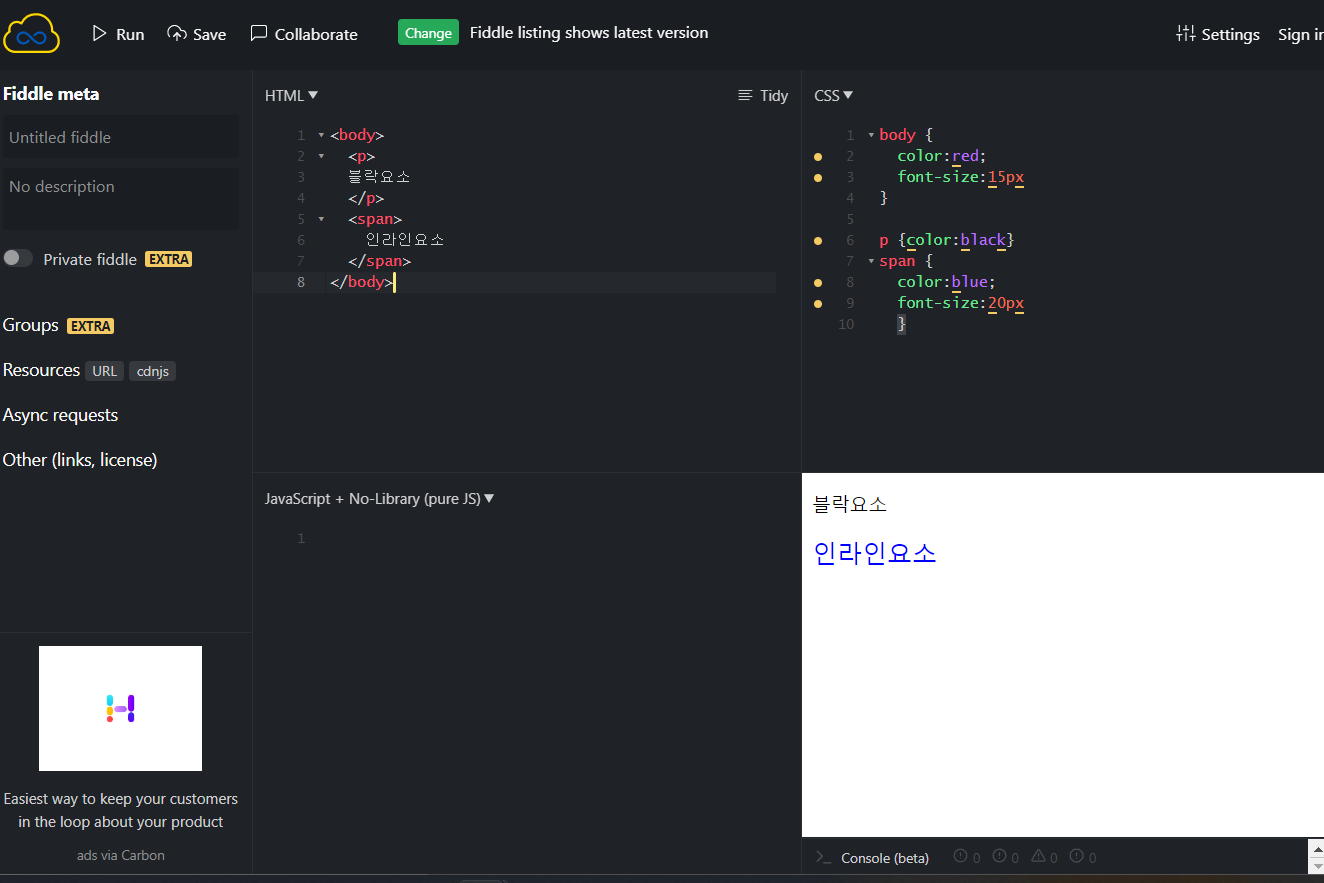Screen dimensions: 1324x883
Task: Open Other (links, license) section
Action: pos(80,460)
